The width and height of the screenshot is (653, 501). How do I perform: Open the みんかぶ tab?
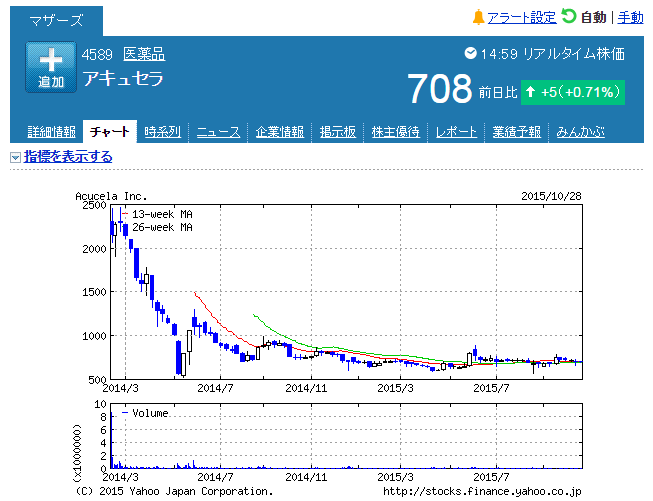point(581,132)
